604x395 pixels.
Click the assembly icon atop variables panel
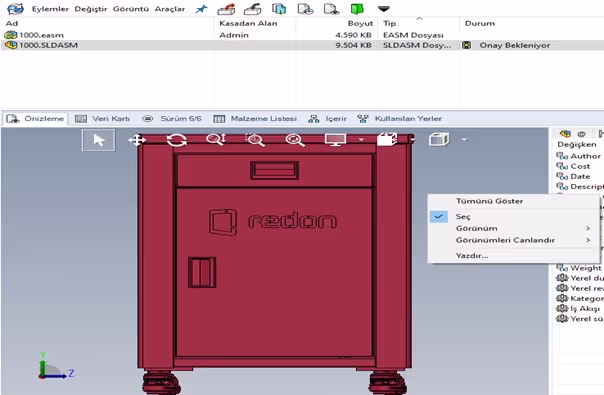pos(565,134)
